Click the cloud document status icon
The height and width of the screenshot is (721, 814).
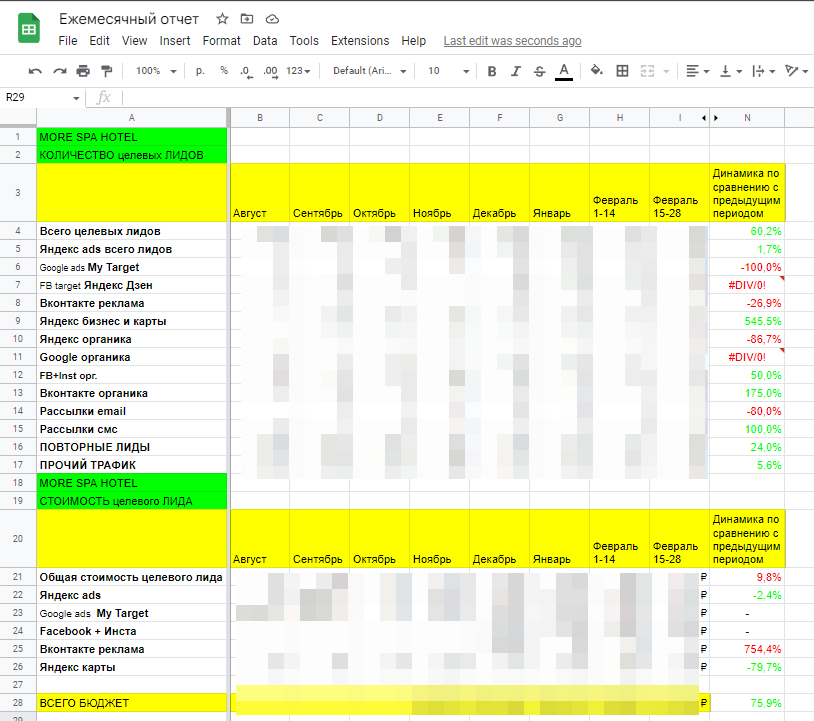pyautogui.click(x=272, y=19)
